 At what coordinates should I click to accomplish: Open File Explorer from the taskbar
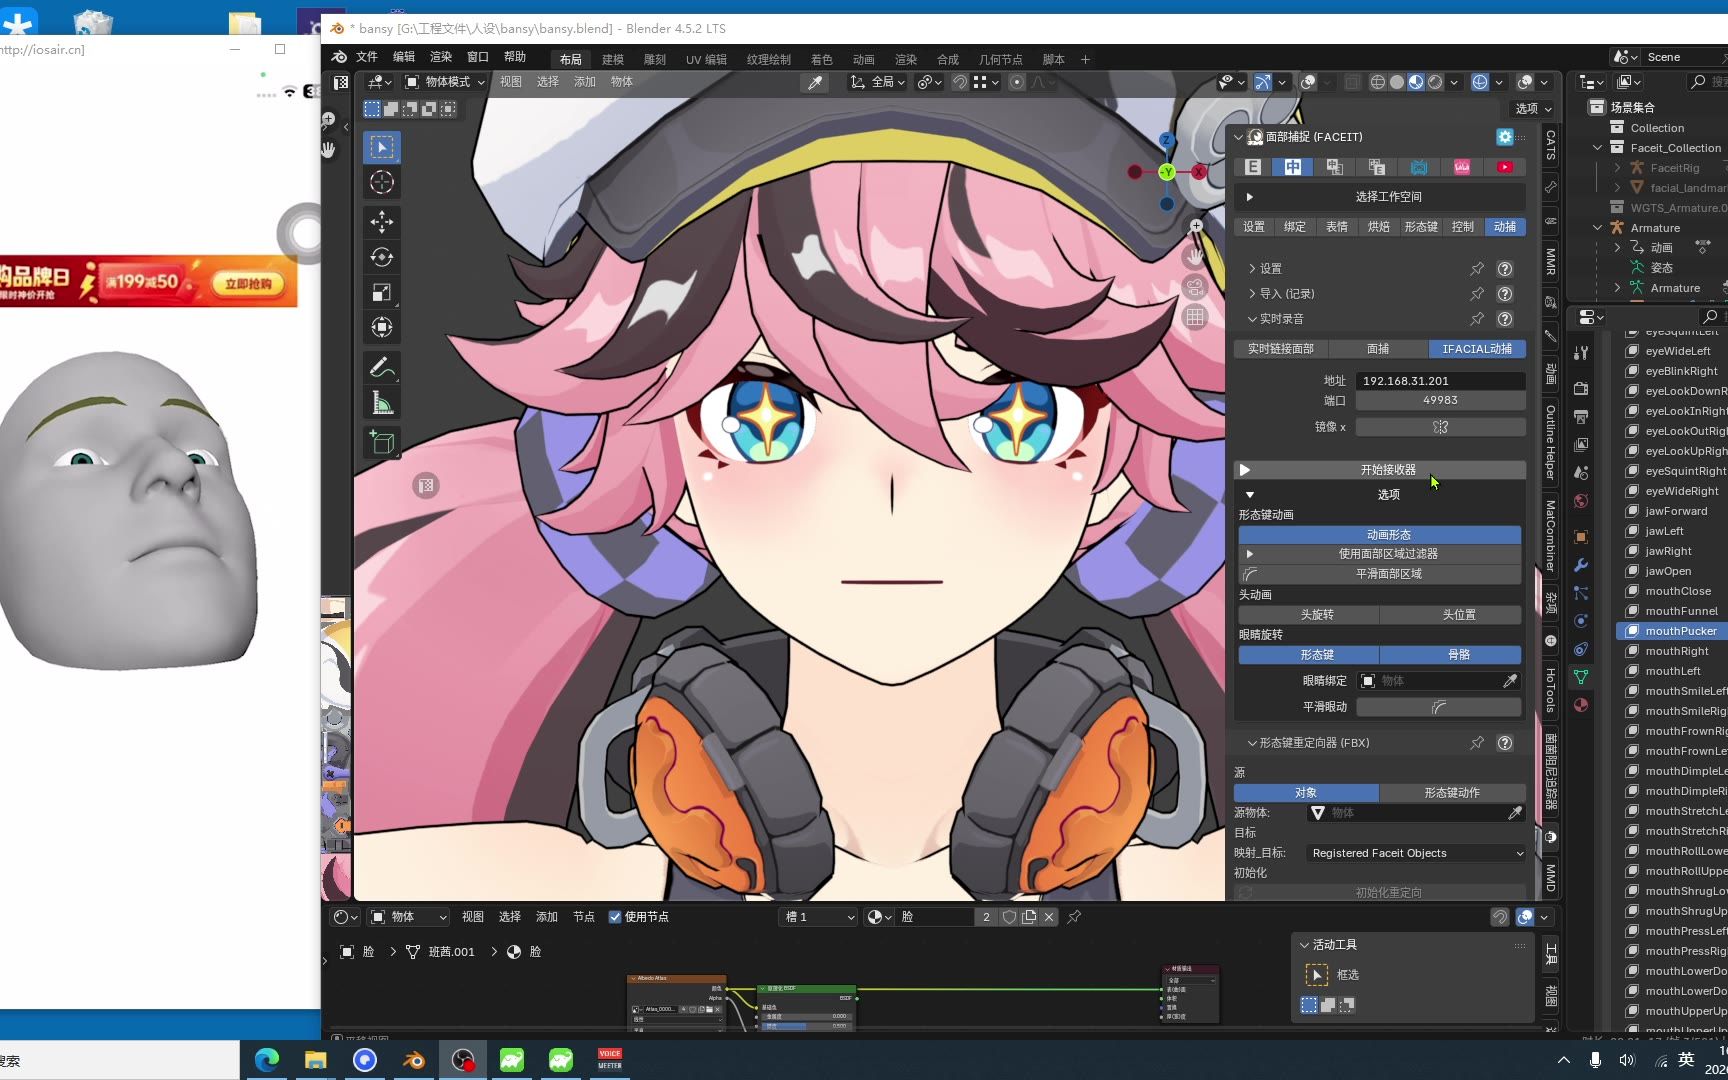[316, 1060]
